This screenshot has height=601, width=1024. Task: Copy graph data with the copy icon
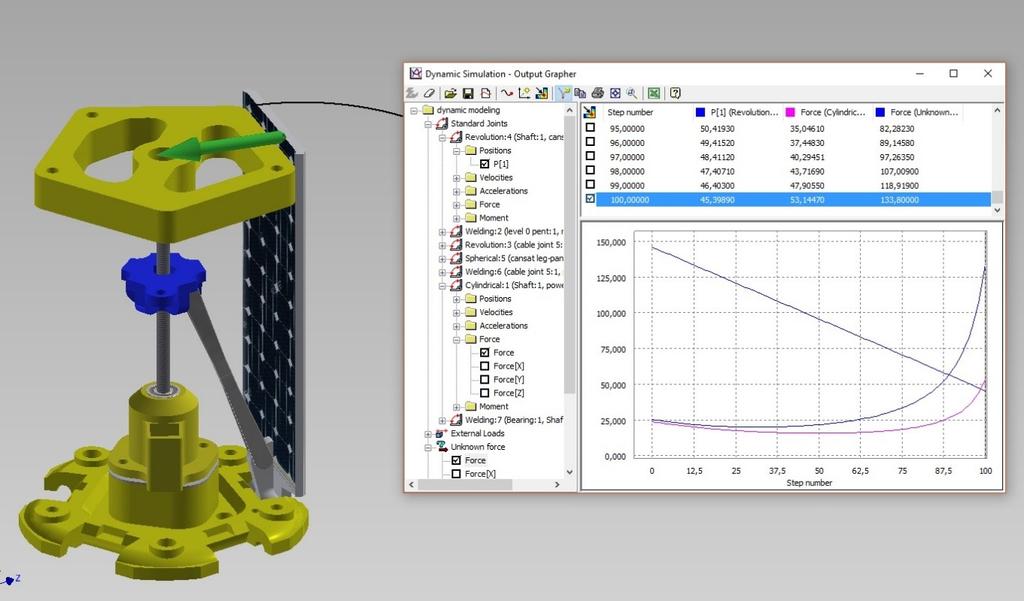(580, 93)
